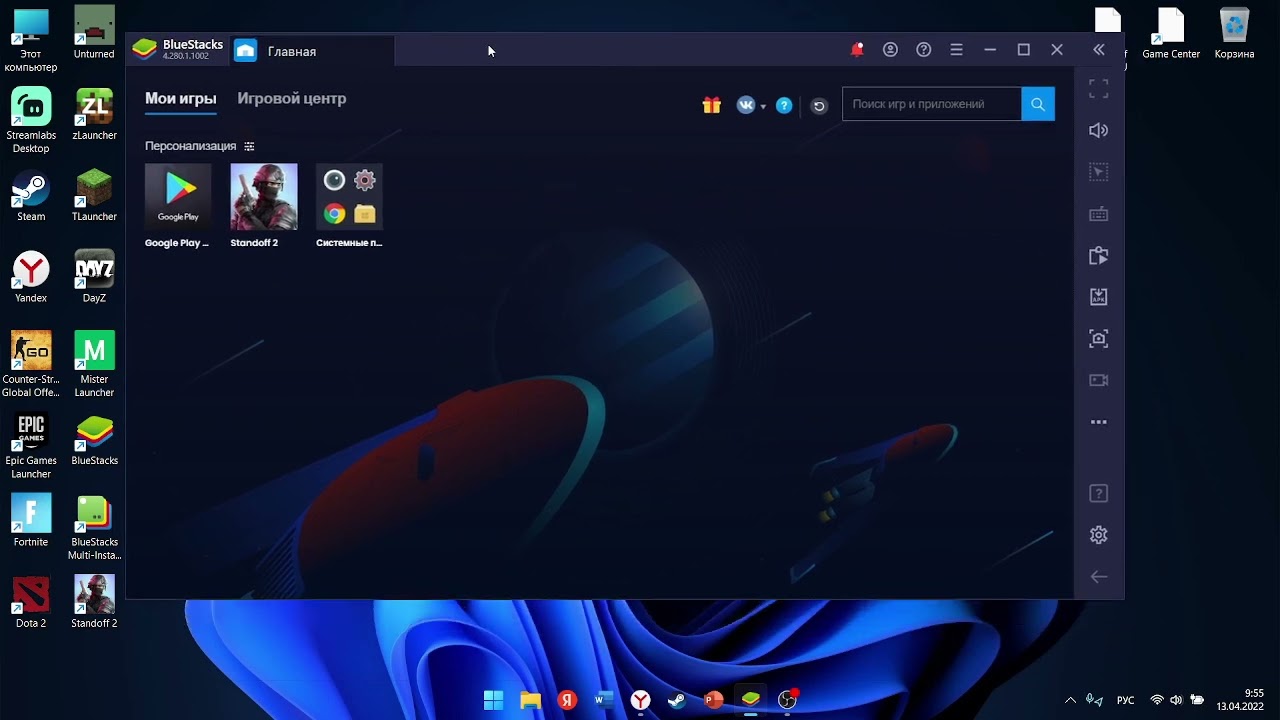The image size is (1280, 720).
Task: Collapse the BlueStacks sidebar double-arrow
Action: click(1099, 50)
